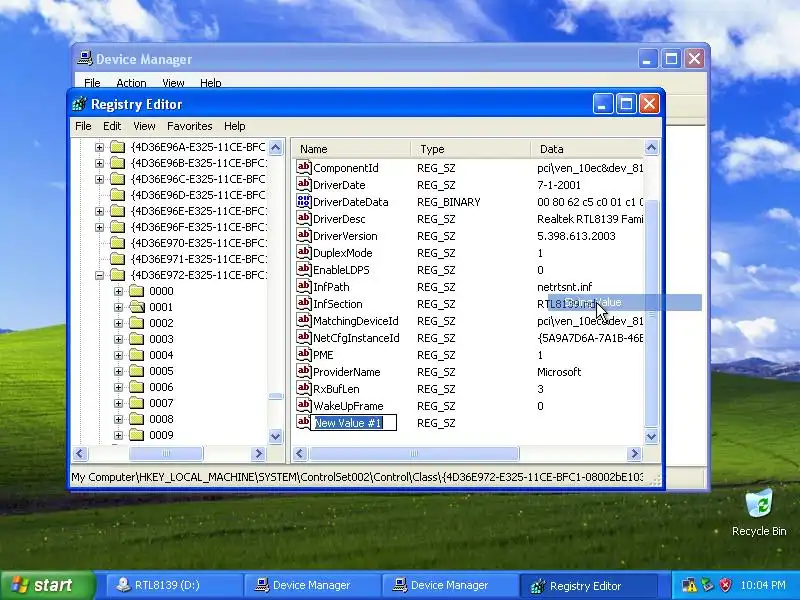Click the ProviderName string value icon
Screen dimensions: 800x600
click(x=304, y=371)
